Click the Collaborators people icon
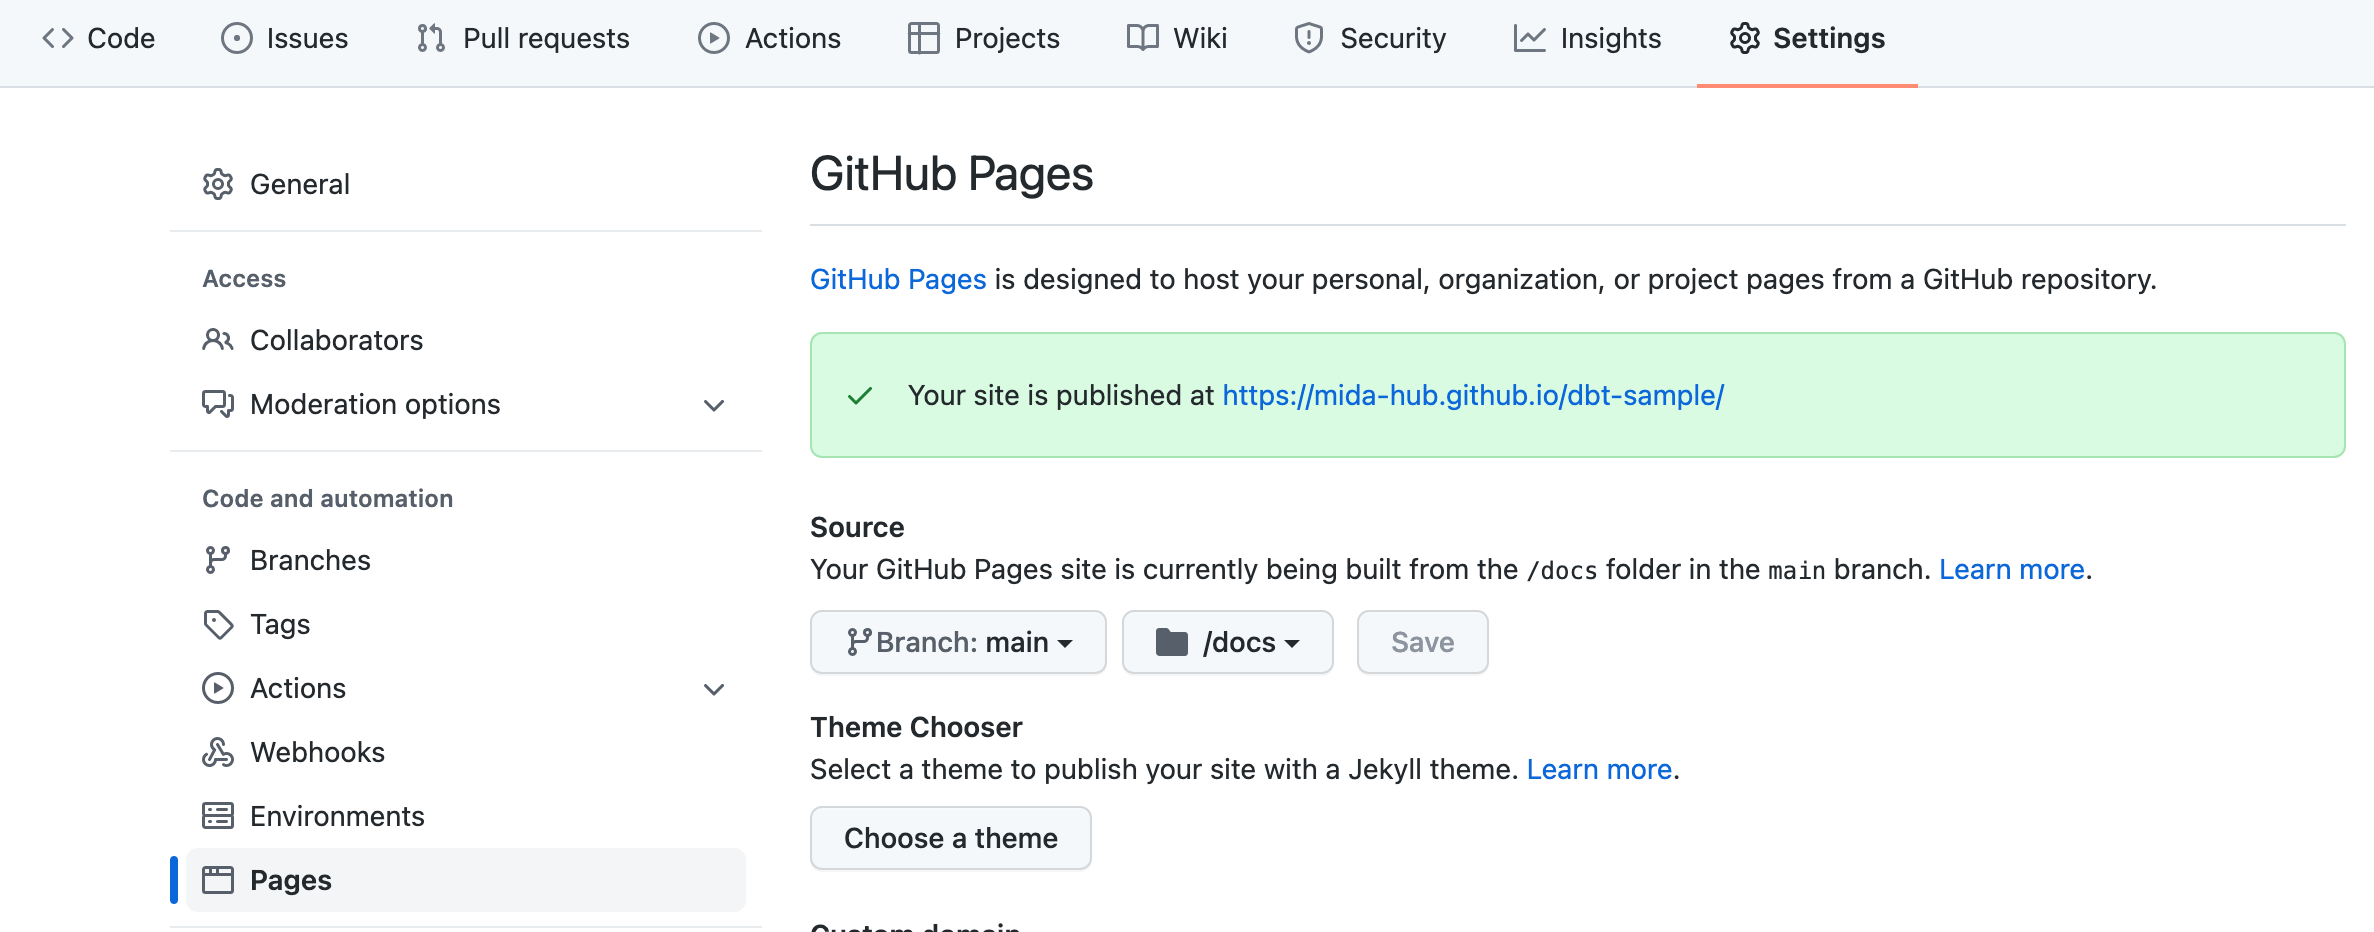This screenshot has width=2374, height=932. click(218, 340)
